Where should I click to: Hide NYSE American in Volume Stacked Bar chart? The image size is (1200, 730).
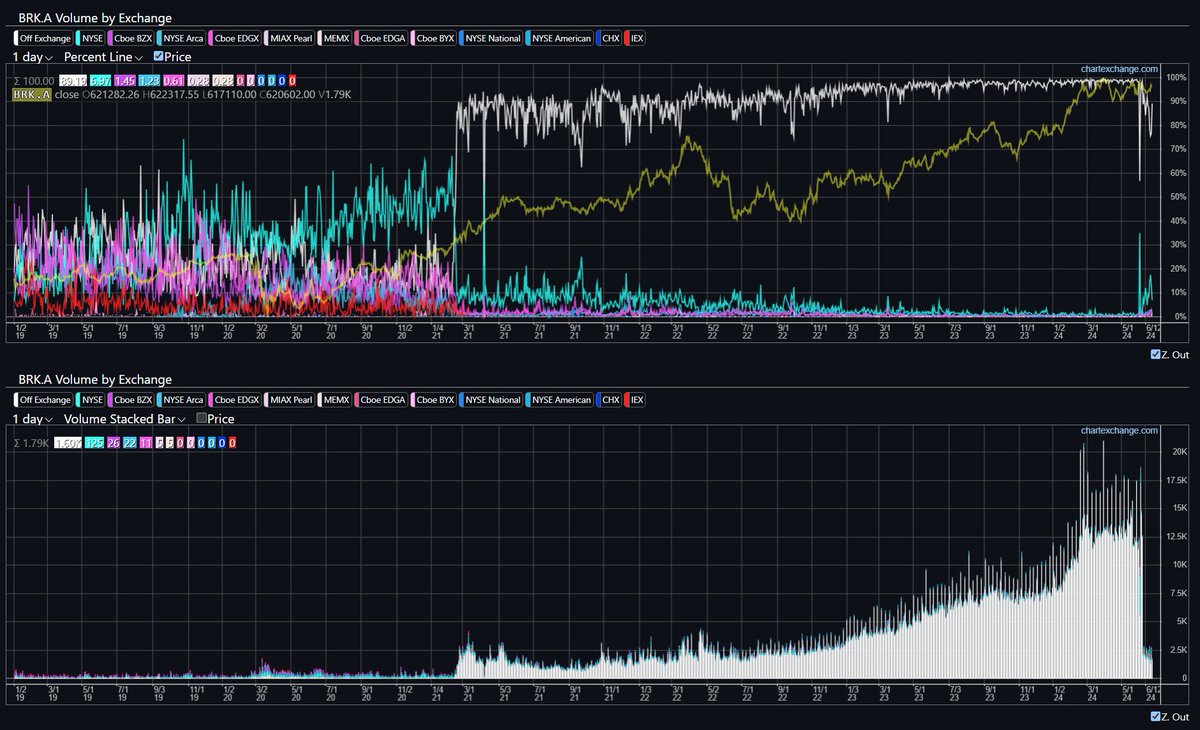pyautogui.click(x=560, y=400)
